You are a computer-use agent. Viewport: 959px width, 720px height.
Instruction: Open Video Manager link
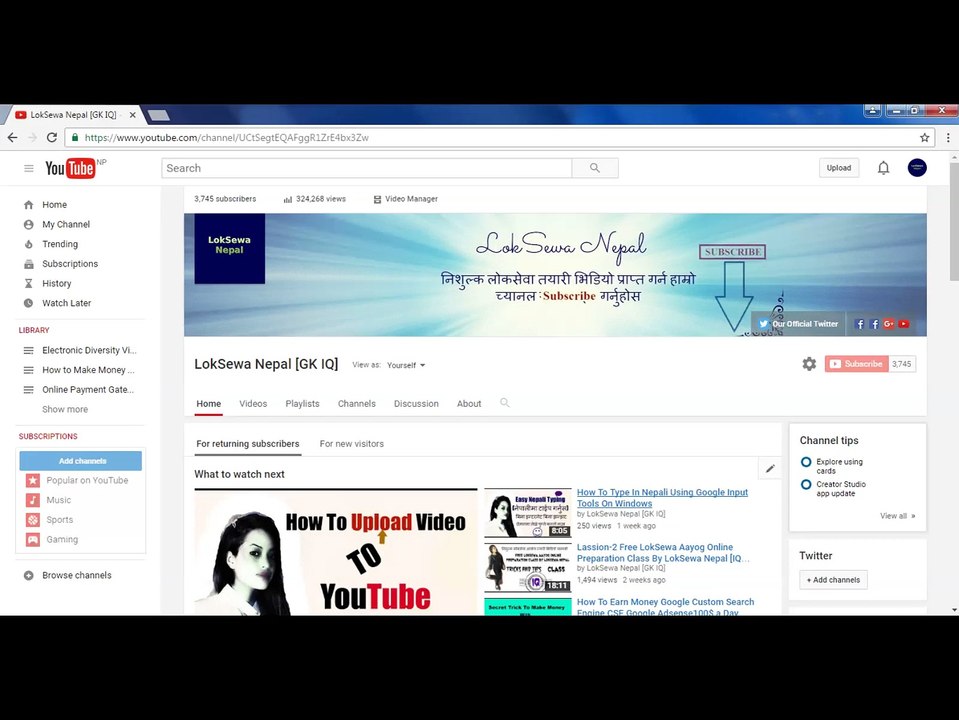405,199
